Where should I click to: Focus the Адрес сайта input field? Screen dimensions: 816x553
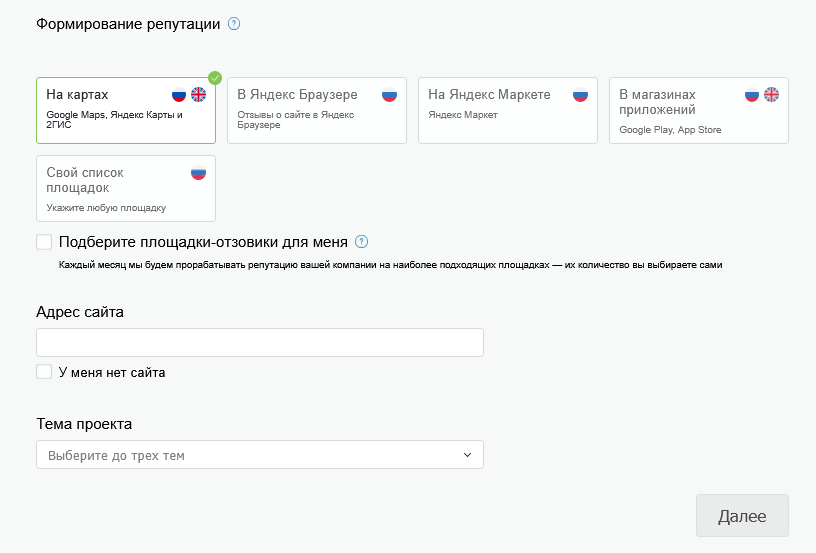(x=259, y=343)
